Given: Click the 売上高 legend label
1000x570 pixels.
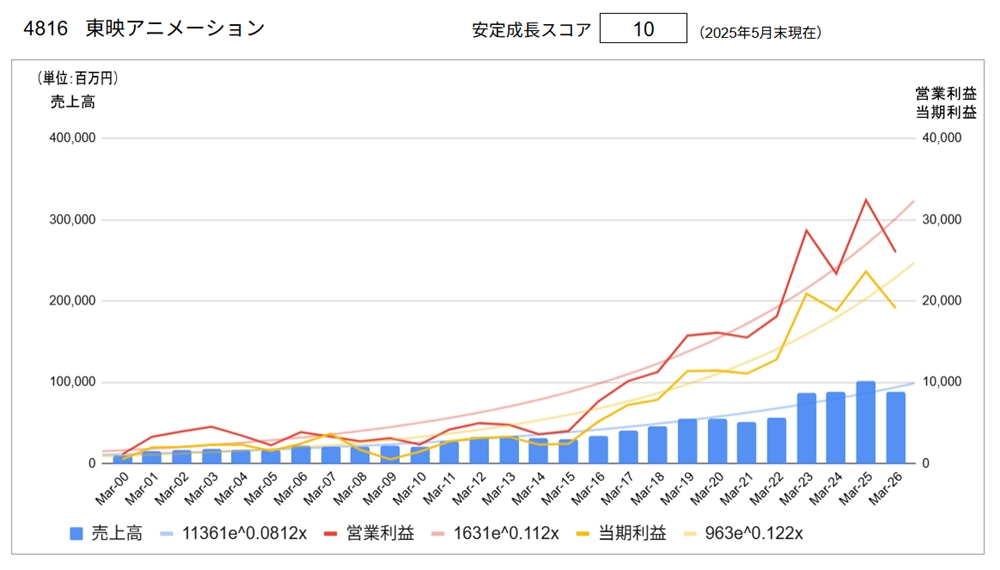Looking at the screenshot, I should click(117, 534).
